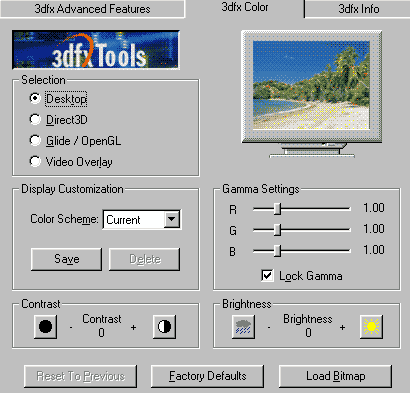This screenshot has width=410, height=393.
Task: Click the R gamma value 1.00
Action: tap(374, 208)
